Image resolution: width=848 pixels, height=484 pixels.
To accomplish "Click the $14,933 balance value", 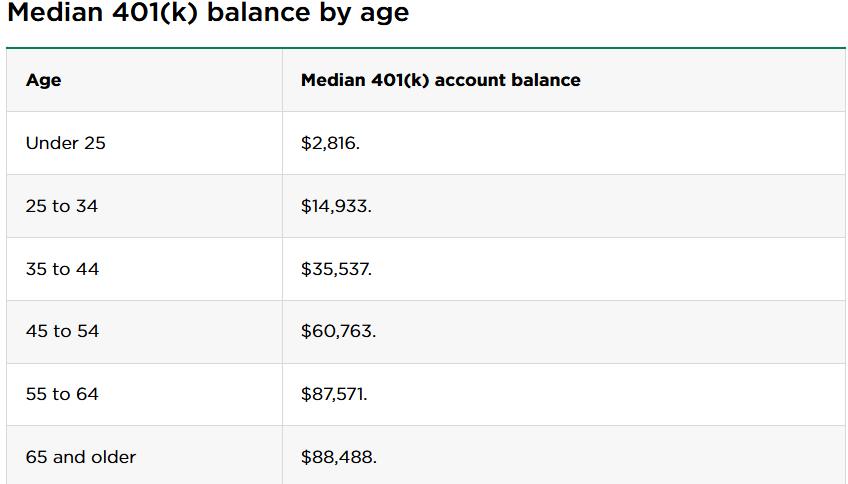I will [x=336, y=206].
